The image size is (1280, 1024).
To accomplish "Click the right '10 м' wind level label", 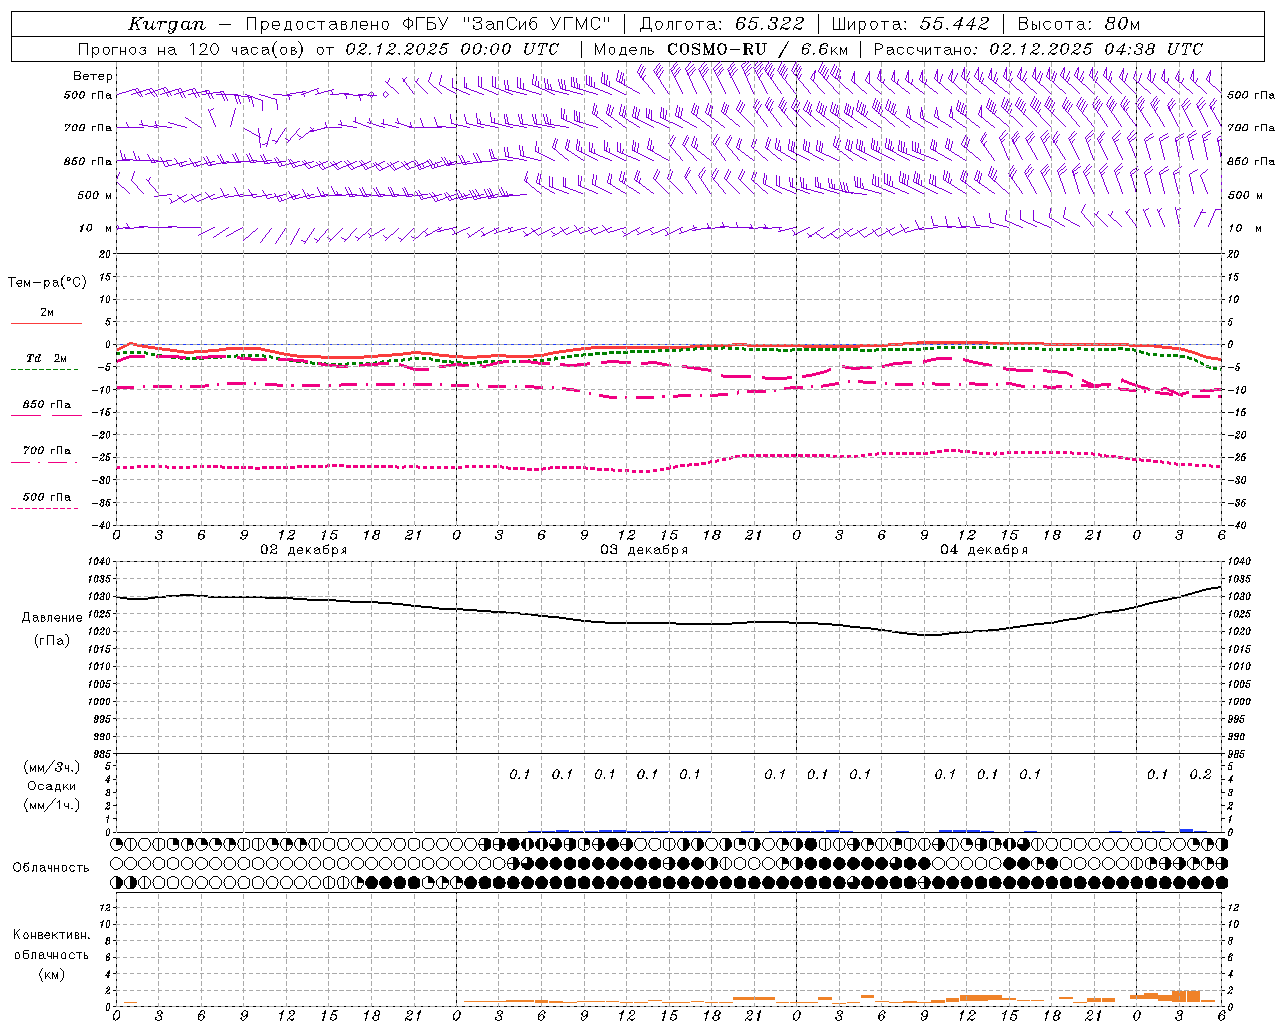I will tap(1245, 228).
